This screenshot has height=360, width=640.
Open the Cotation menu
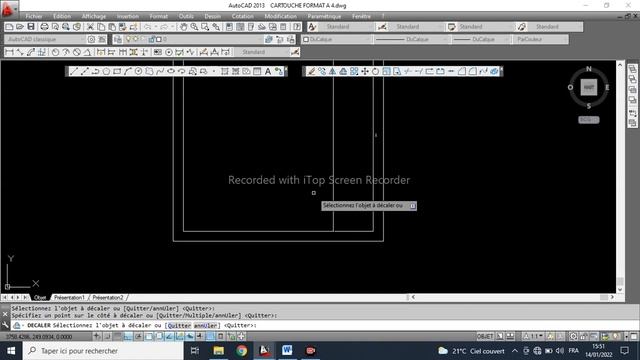(x=243, y=16)
